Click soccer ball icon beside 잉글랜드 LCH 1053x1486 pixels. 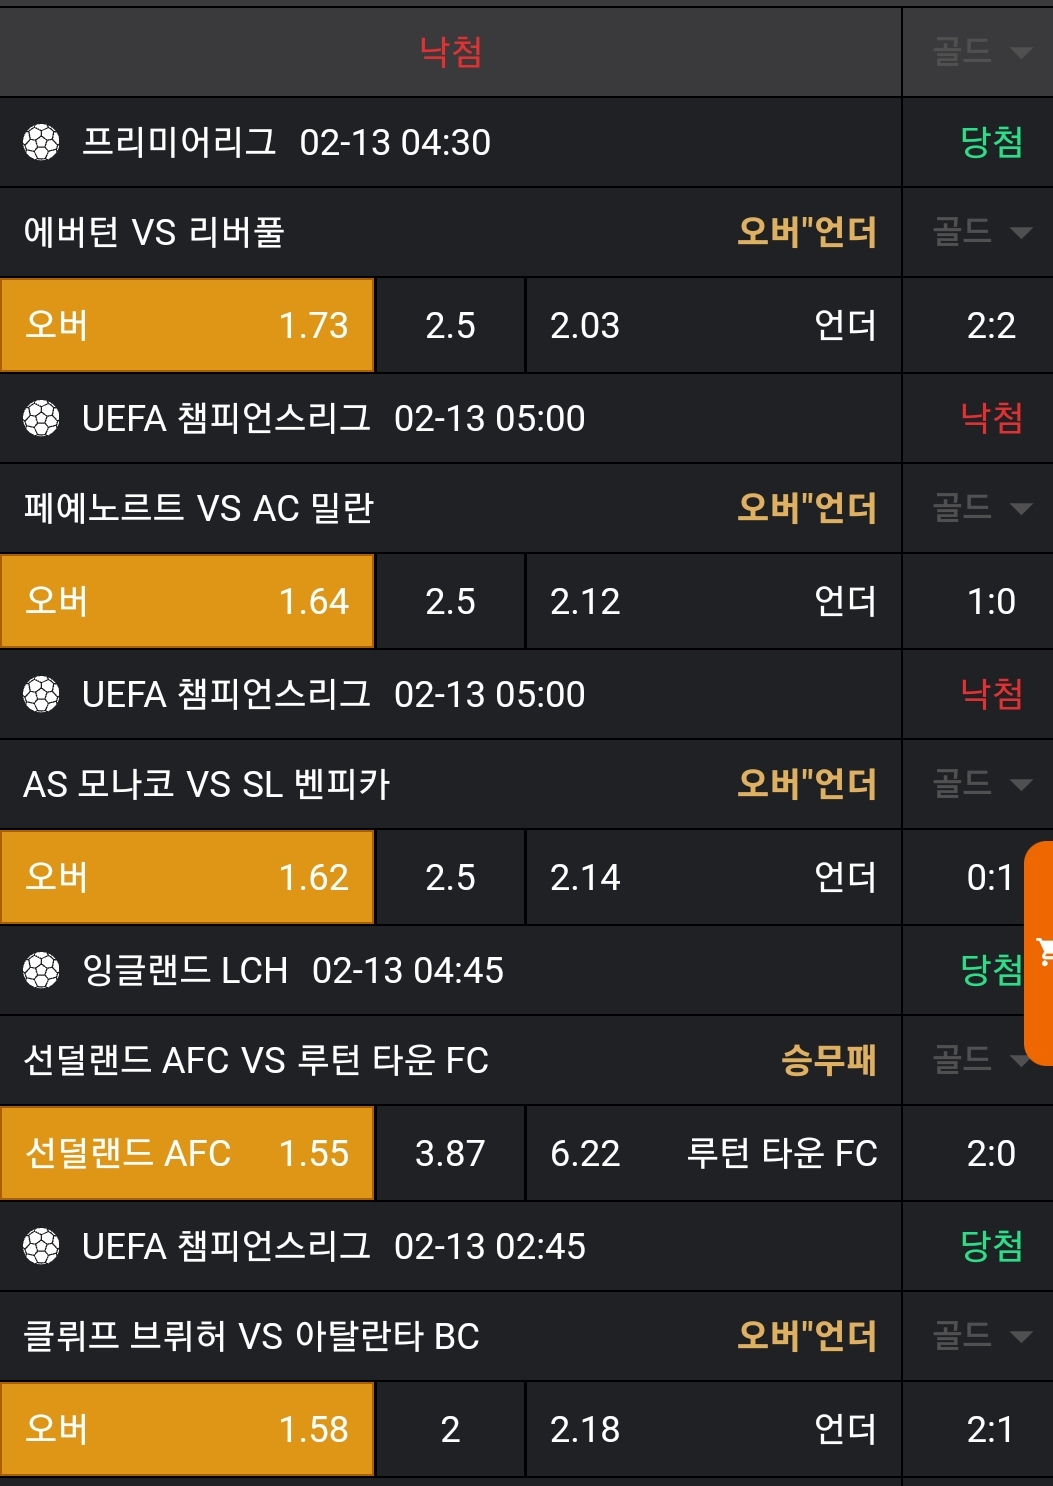[41, 971]
